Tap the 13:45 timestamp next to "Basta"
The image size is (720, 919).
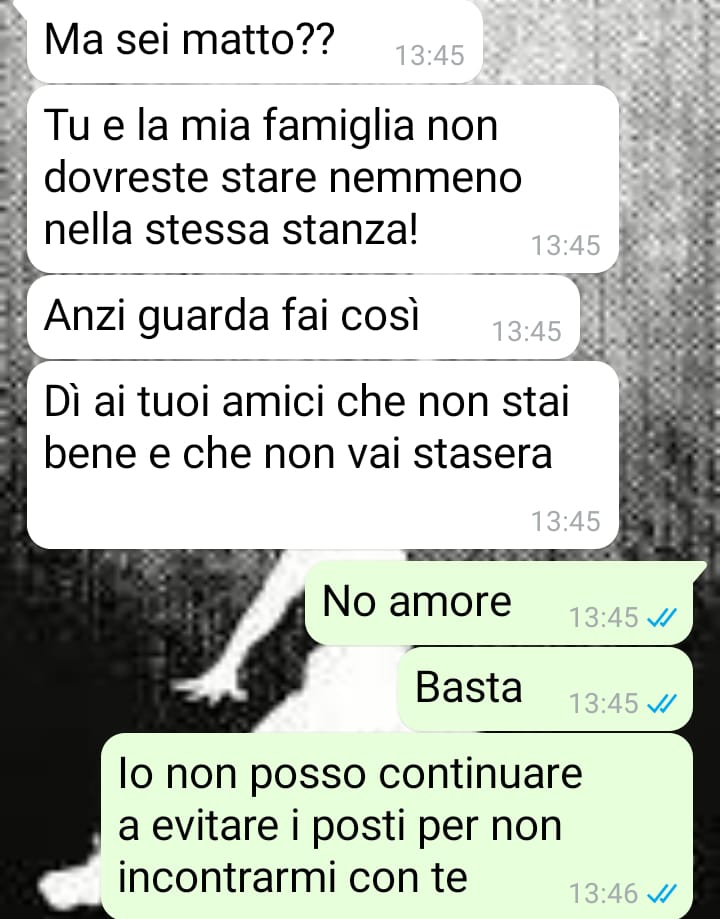coord(604,703)
